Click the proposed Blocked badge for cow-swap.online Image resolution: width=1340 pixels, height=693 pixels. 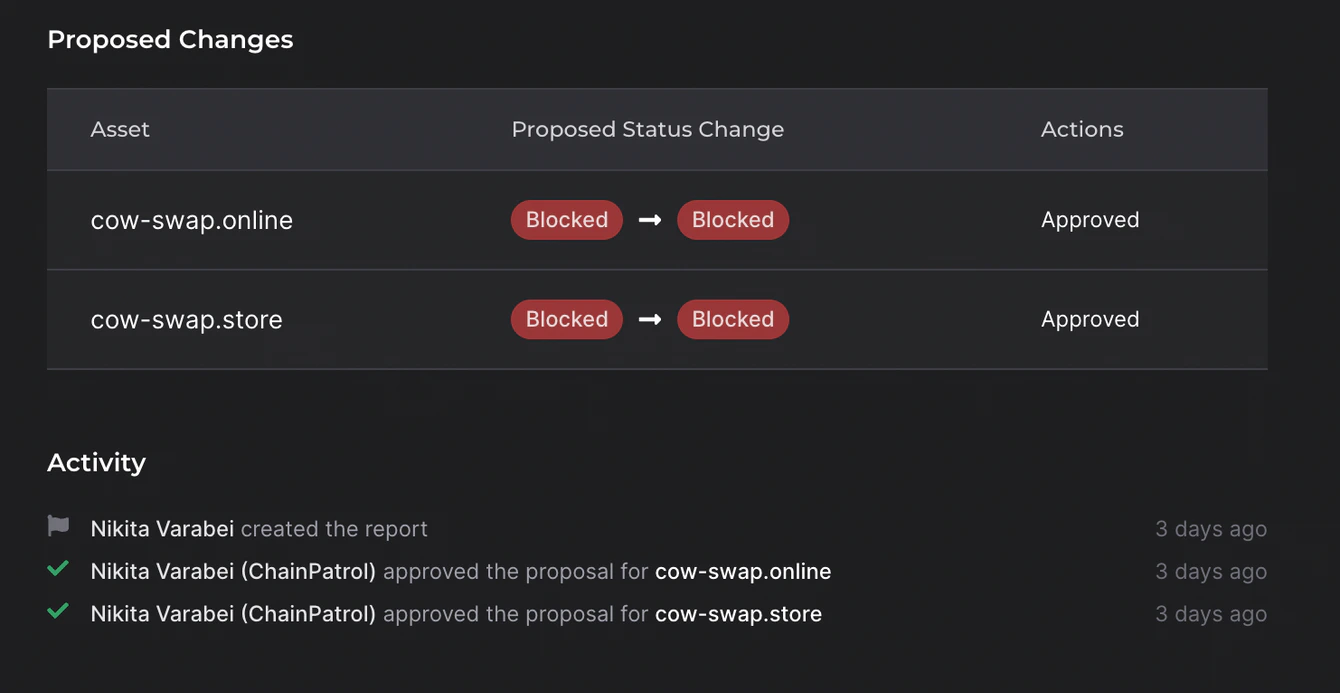point(733,220)
